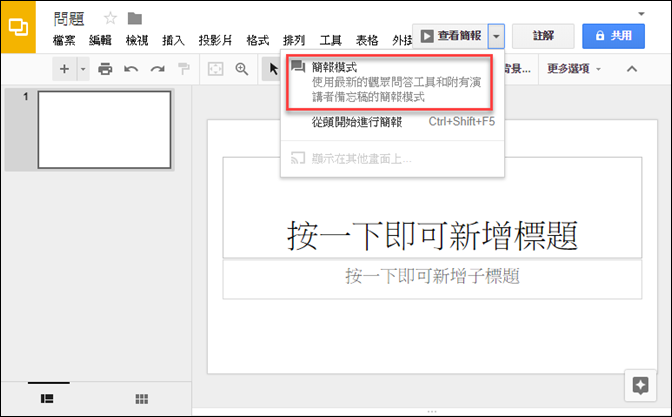
Task: Click the zoom to fit icon
Action: tap(215, 69)
